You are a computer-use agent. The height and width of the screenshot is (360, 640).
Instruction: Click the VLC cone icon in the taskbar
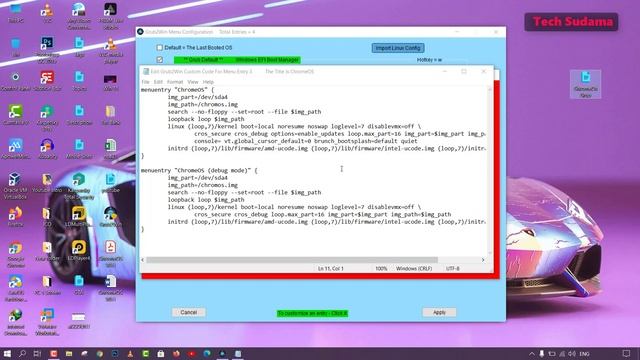(130, 353)
